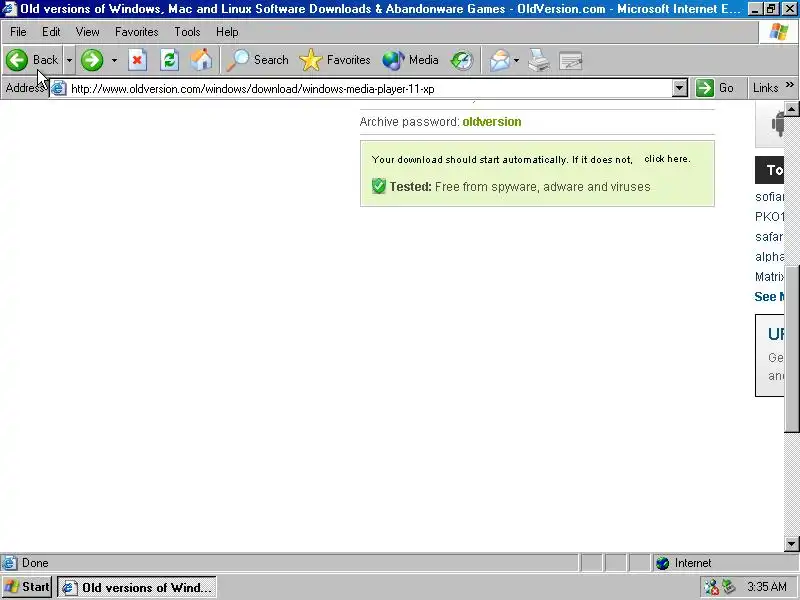Click the Internet Explorer icon in title bar

pos(10,9)
